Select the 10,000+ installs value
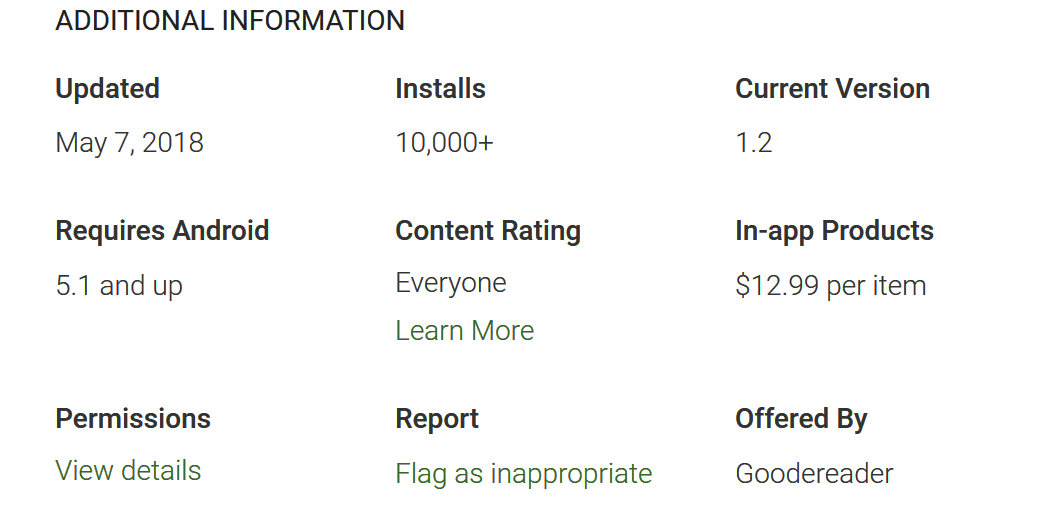The width and height of the screenshot is (1040, 524). [444, 143]
